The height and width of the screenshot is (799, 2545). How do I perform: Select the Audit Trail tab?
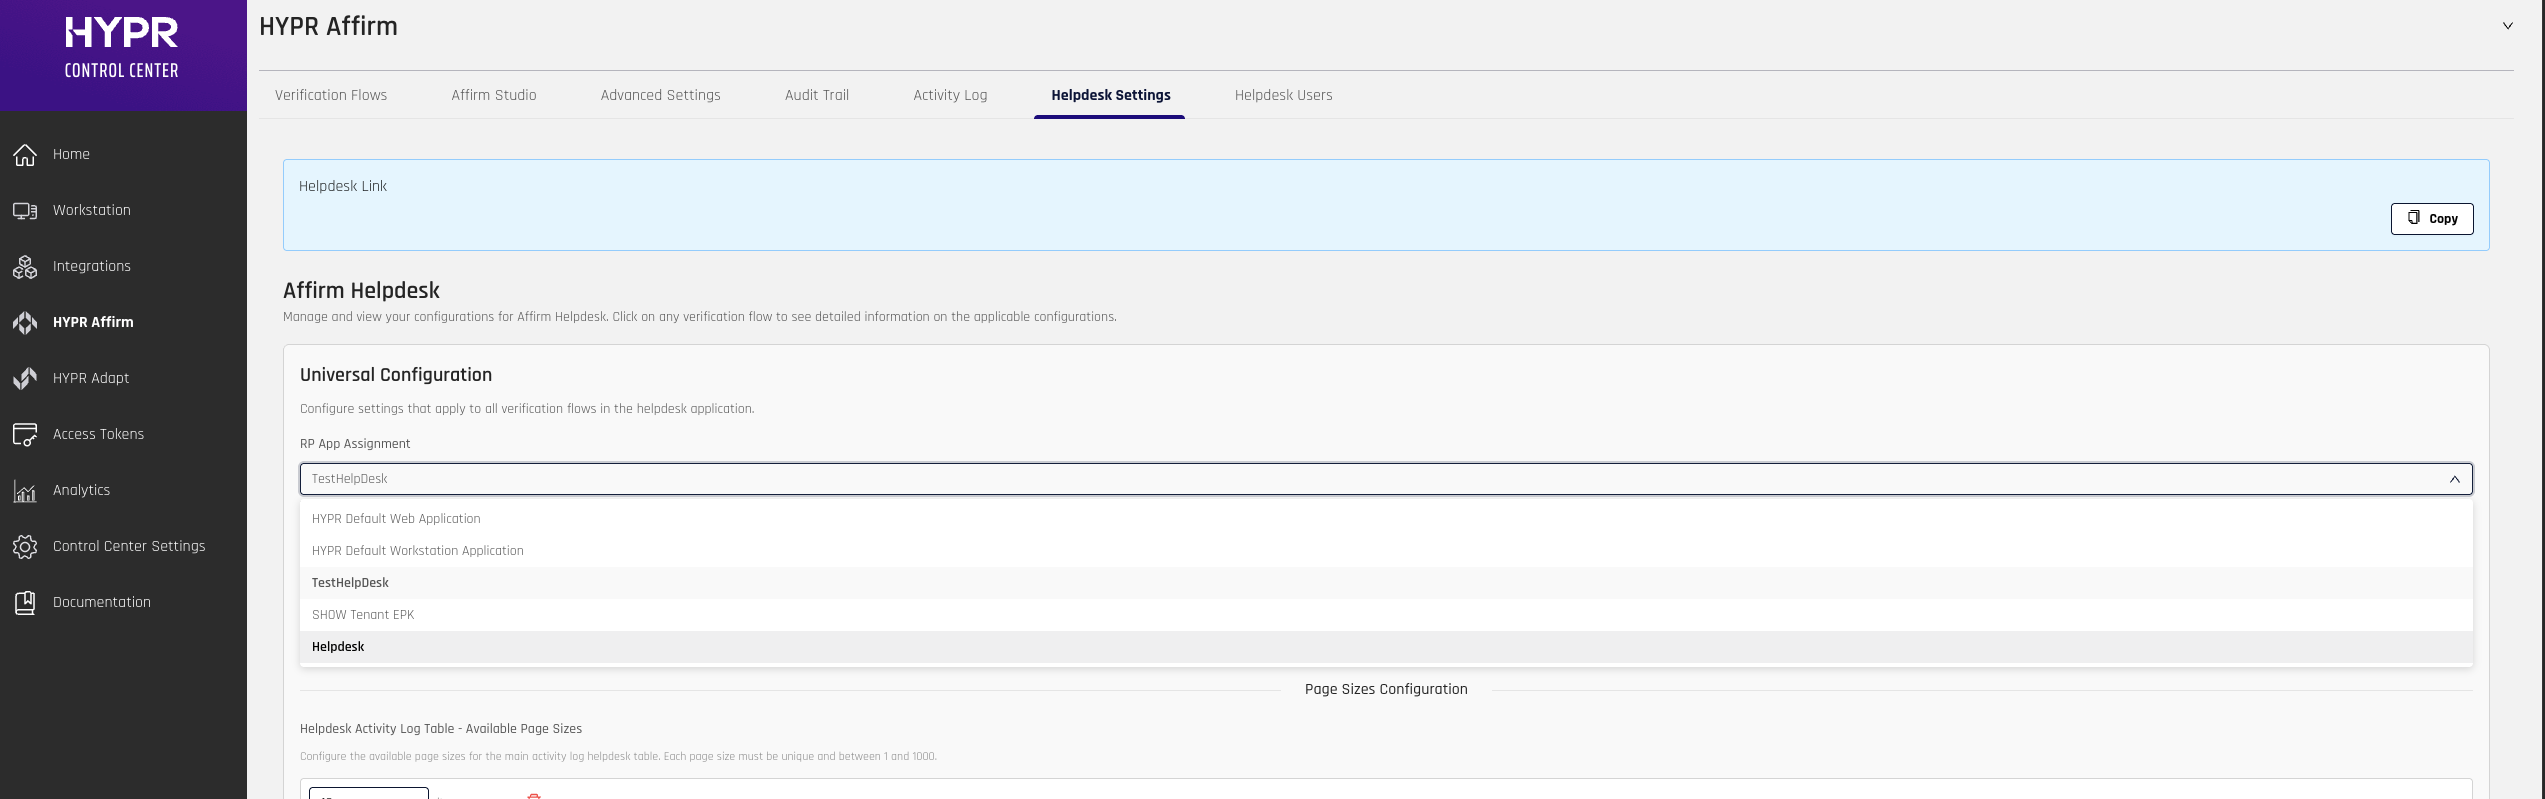pos(817,95)
